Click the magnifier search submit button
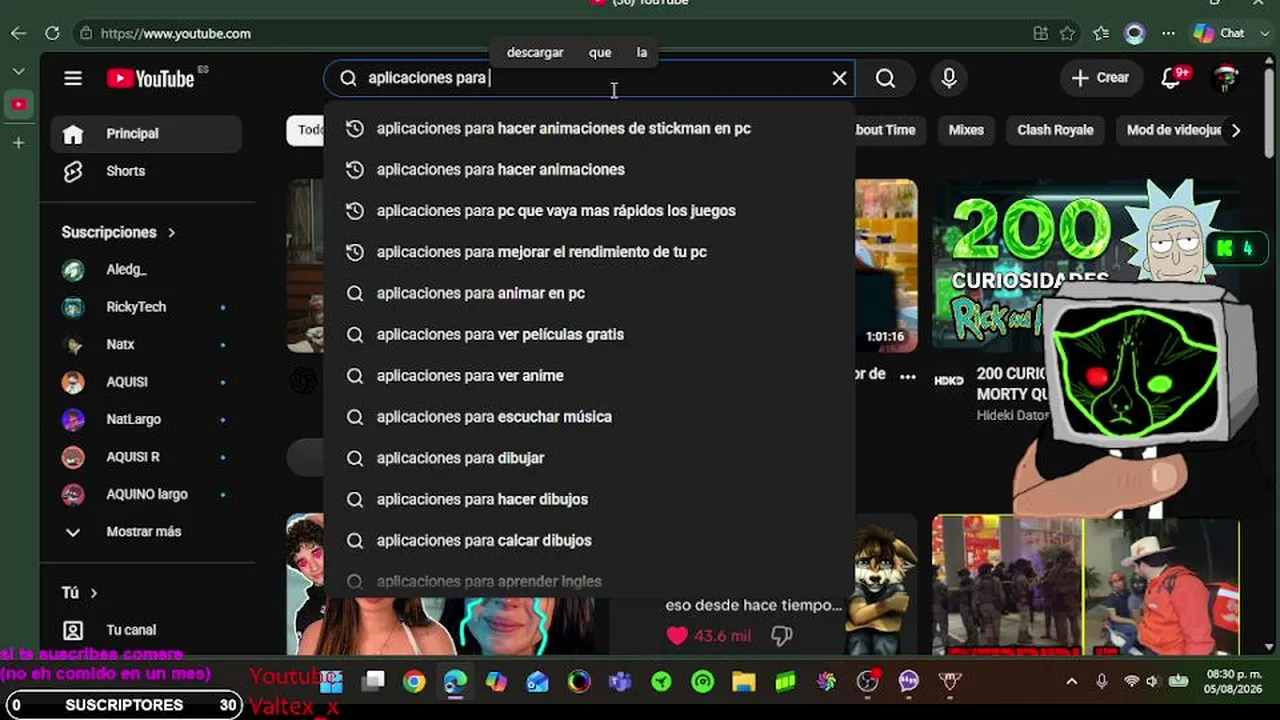The image size is (1280, 720). pos(885,78)
